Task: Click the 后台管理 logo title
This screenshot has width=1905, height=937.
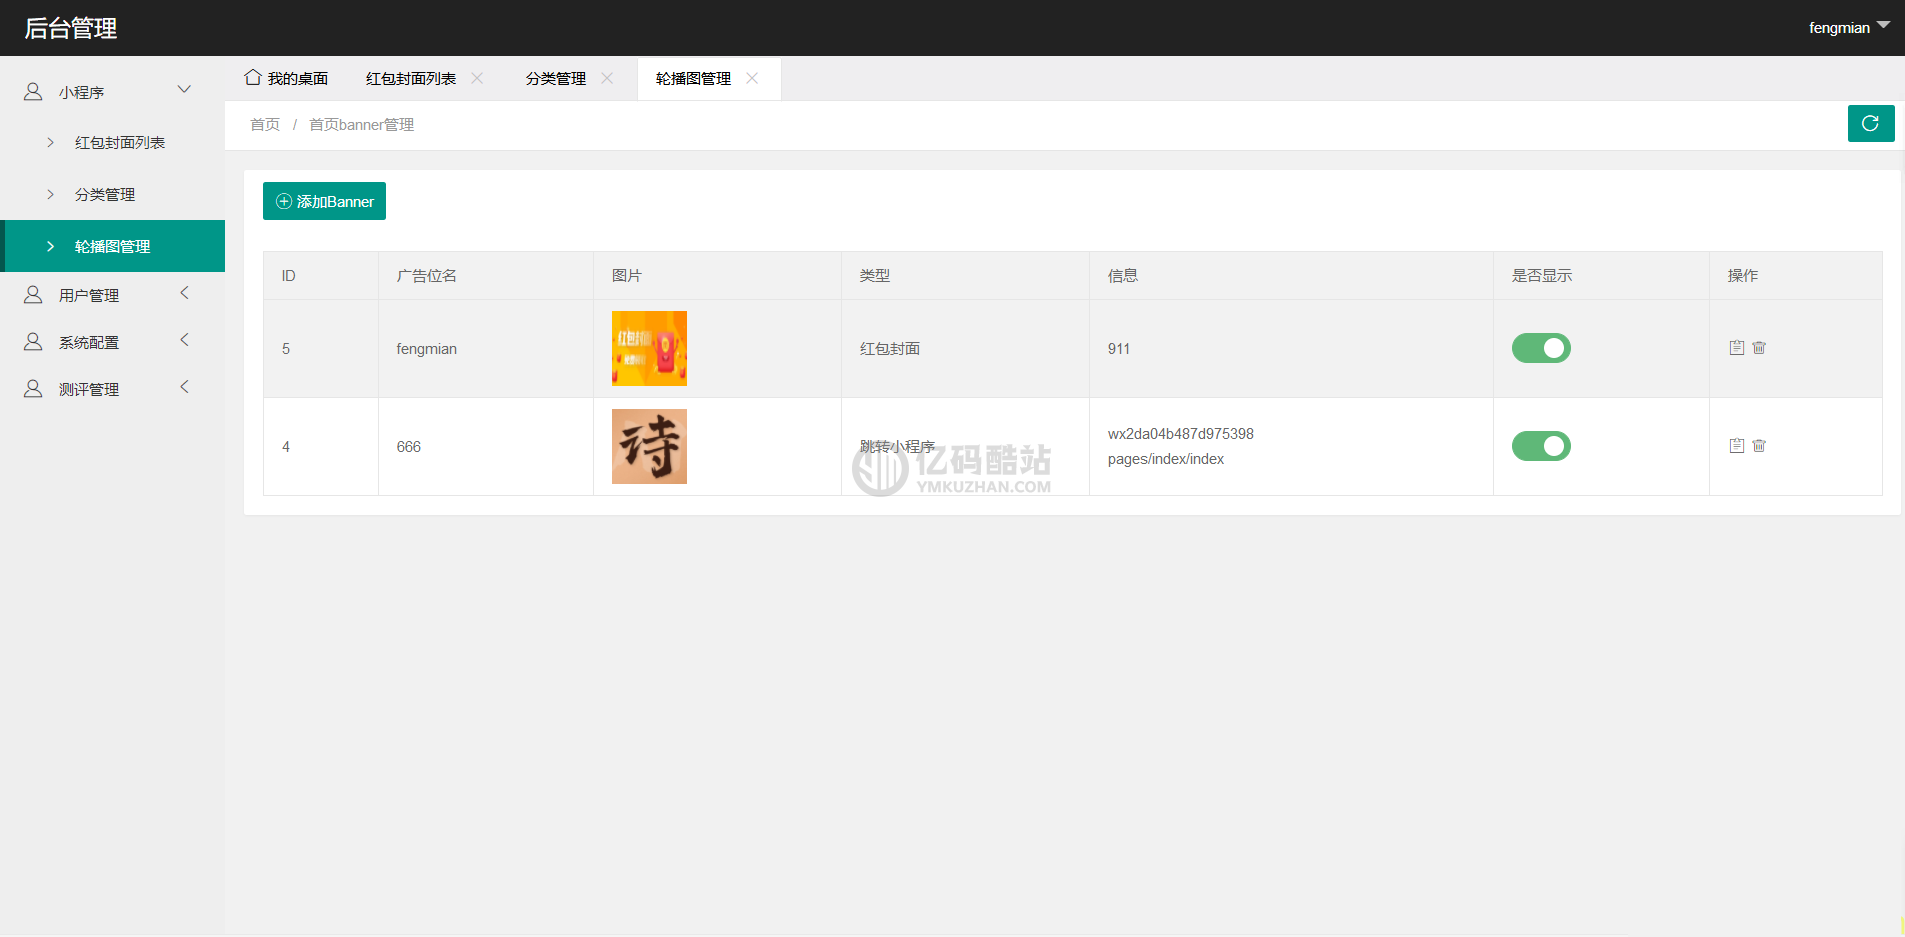Action: click(71, 28)
